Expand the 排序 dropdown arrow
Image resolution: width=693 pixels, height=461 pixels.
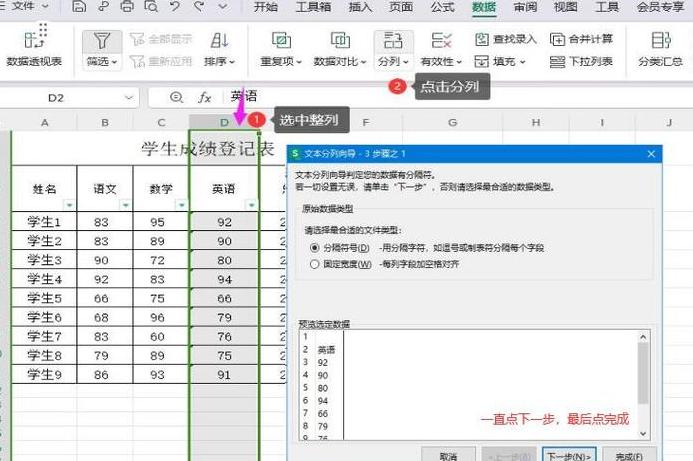coord(232,62)
